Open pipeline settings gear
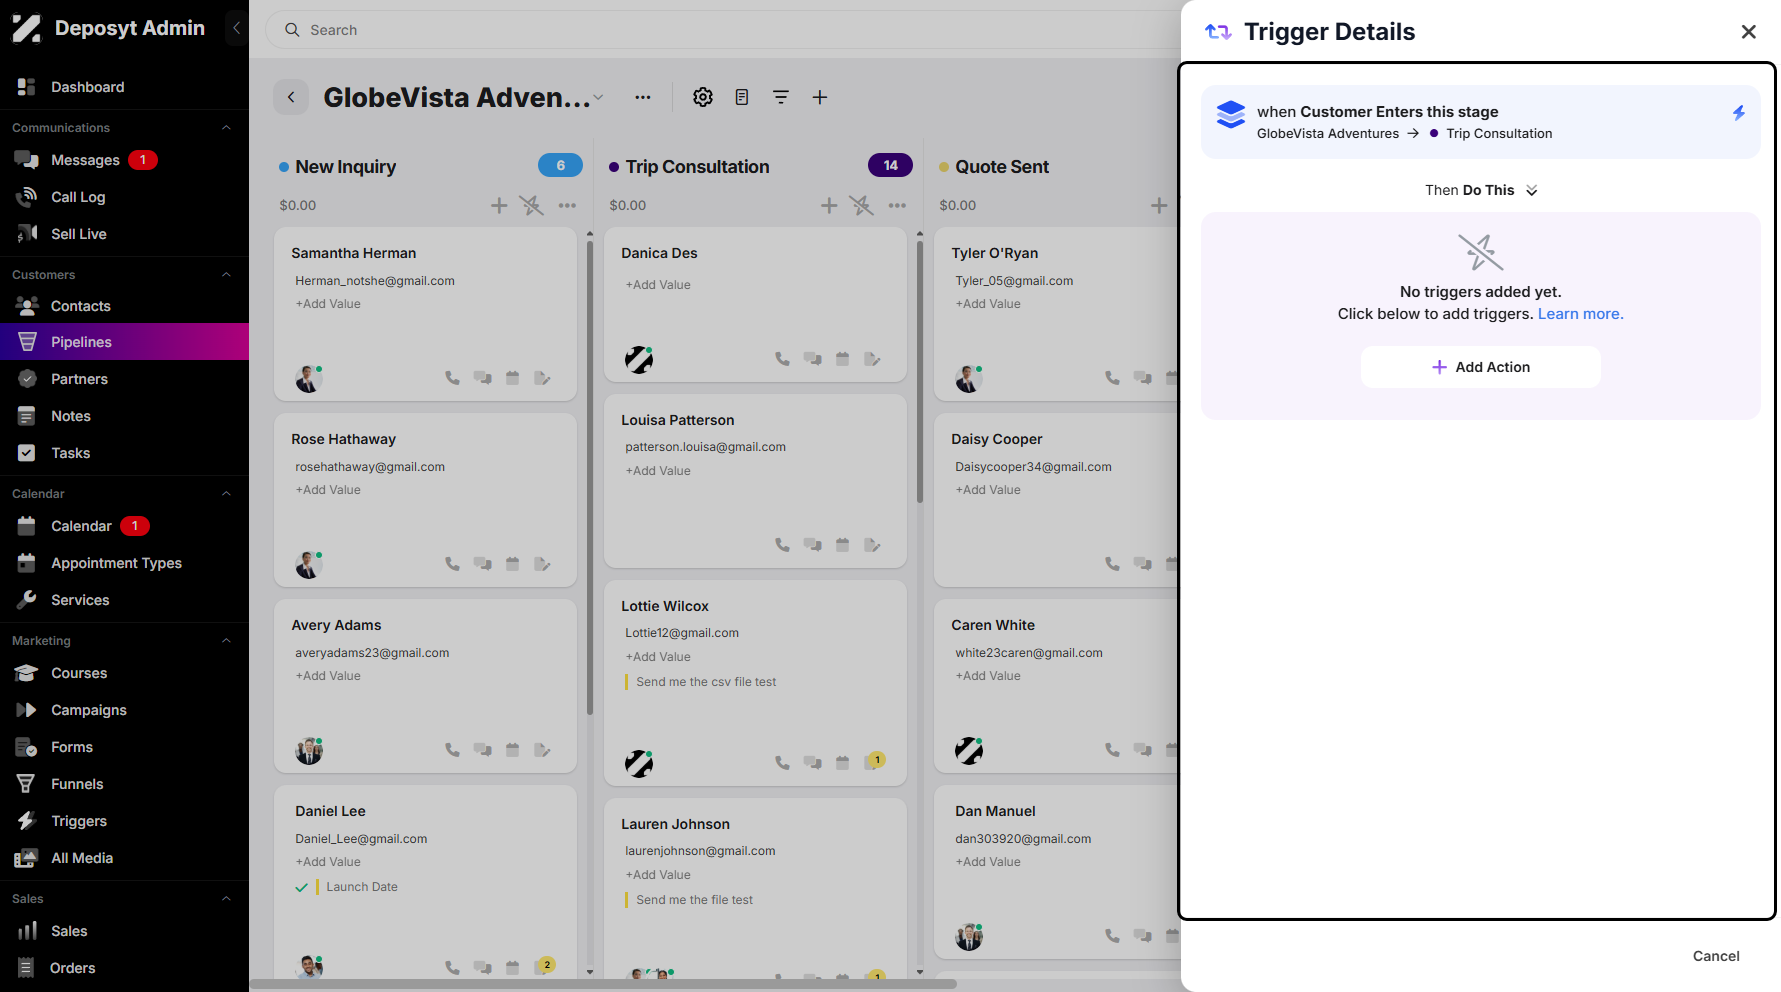Viewport: 1781px width, 992px height. coord(703,97)
